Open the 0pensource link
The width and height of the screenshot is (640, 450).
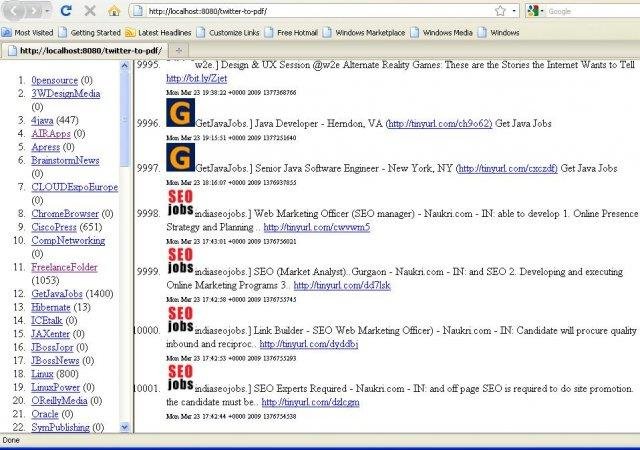(x=54, y=80)
